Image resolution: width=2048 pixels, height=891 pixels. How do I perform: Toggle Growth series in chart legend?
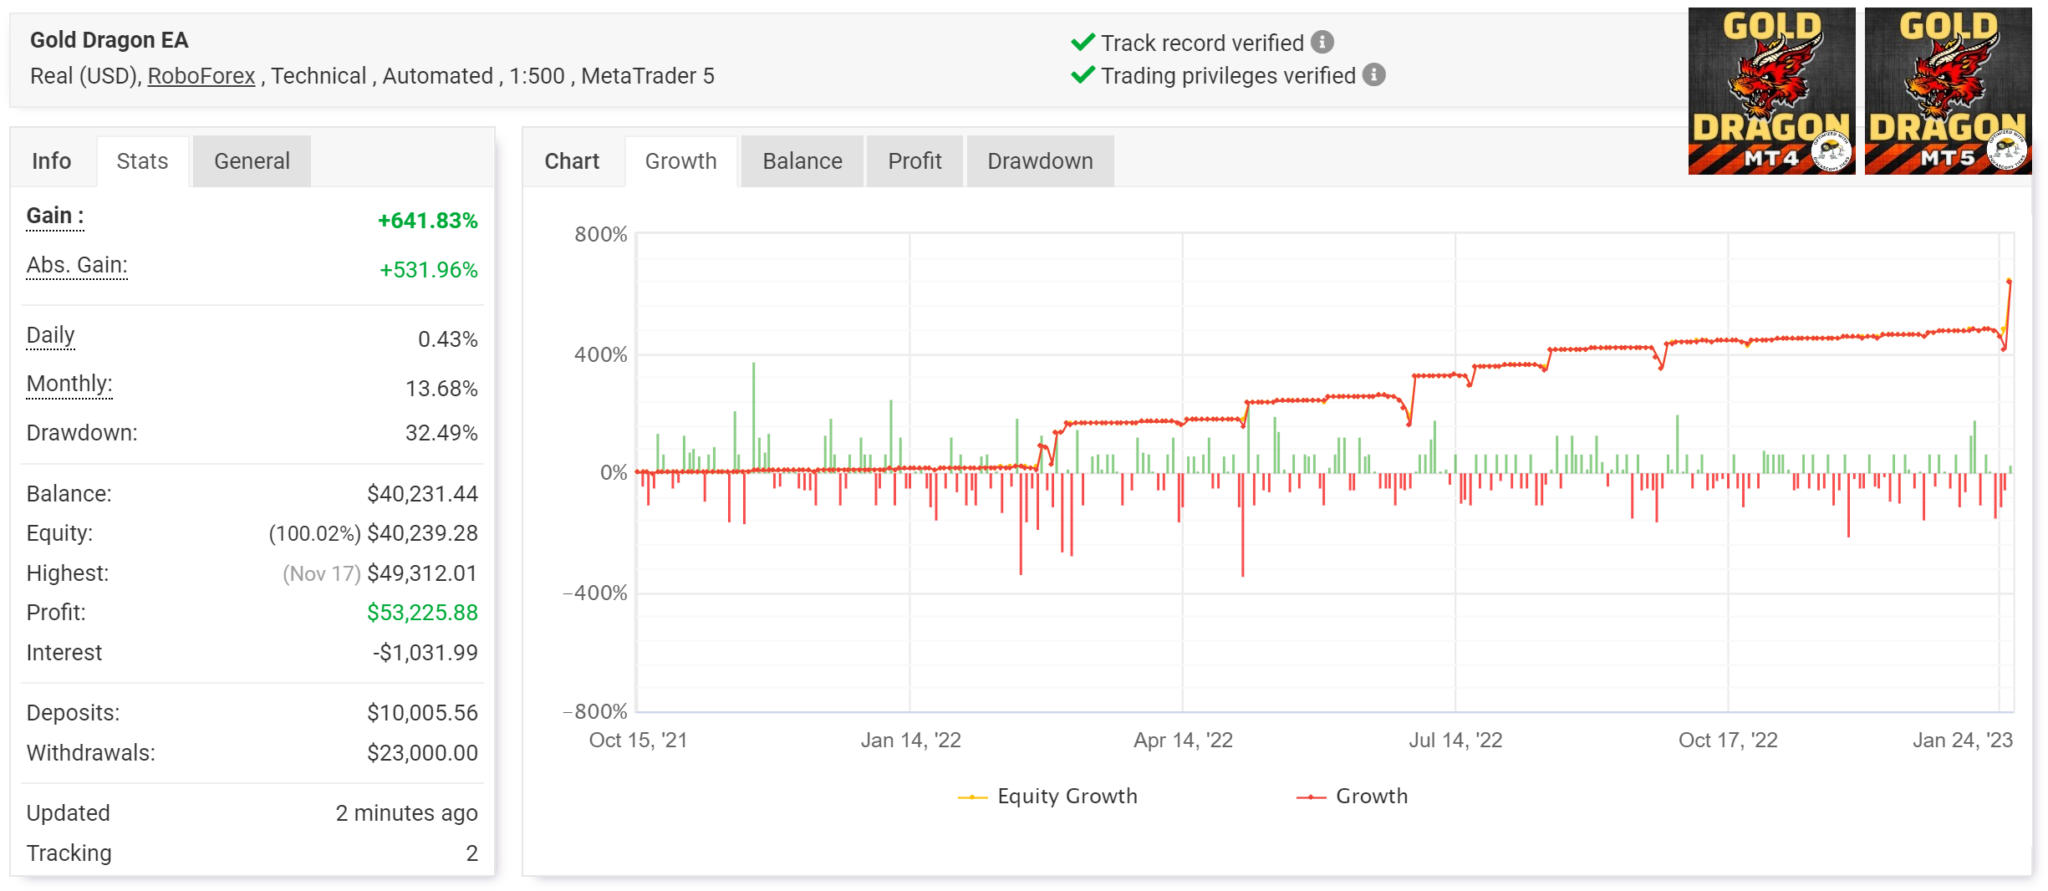pos(1352,796)
